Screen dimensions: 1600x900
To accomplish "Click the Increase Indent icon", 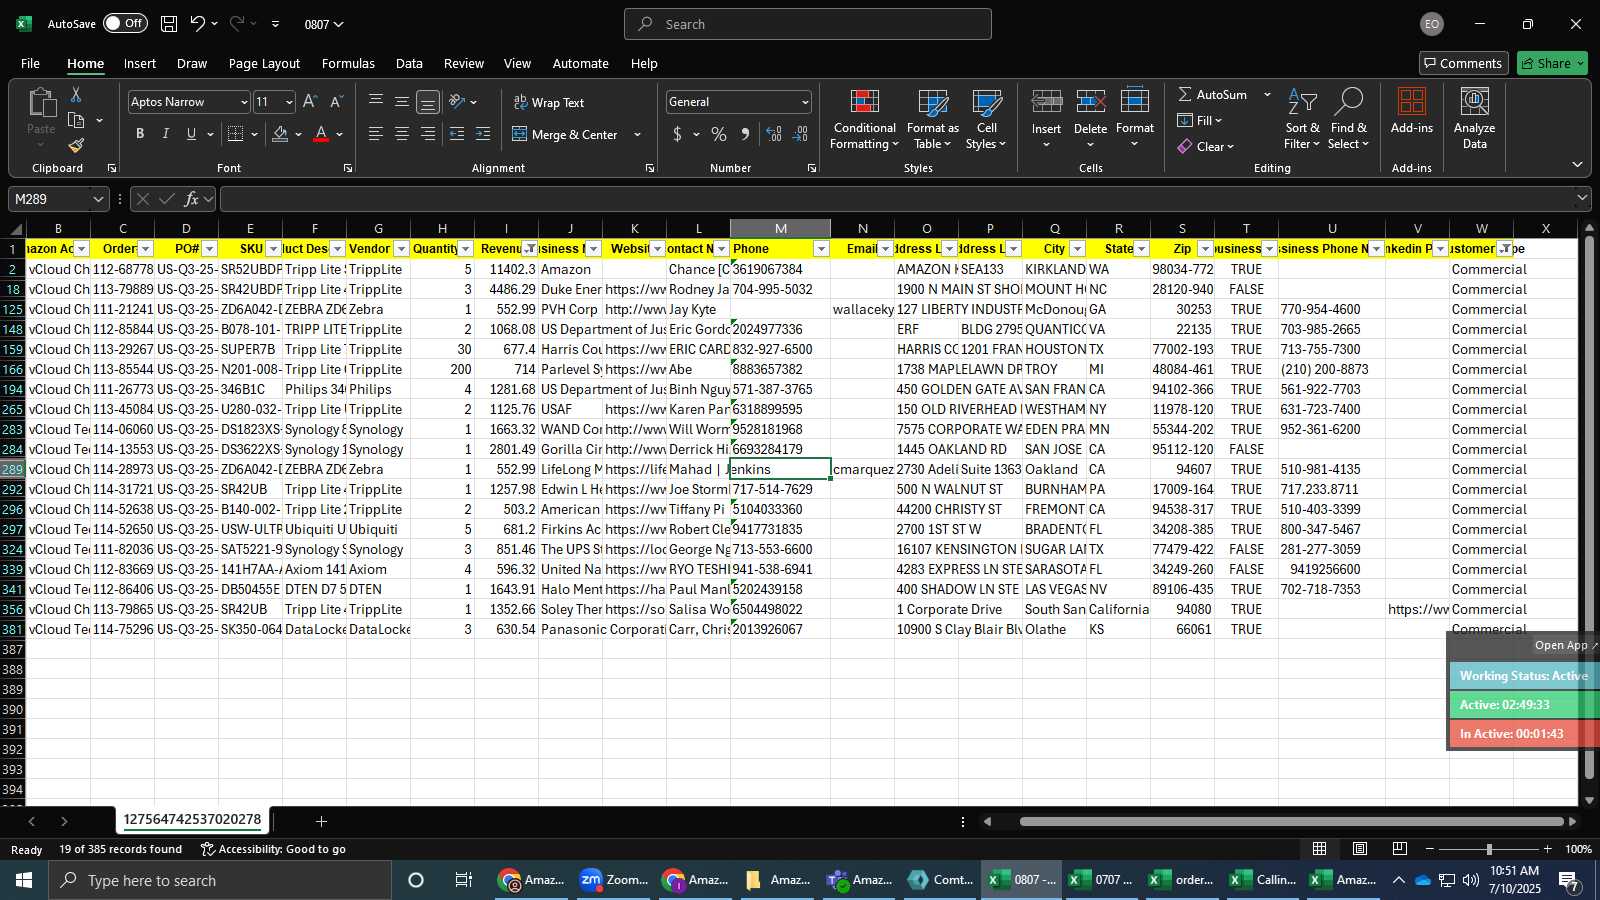I will pos(483,134).
